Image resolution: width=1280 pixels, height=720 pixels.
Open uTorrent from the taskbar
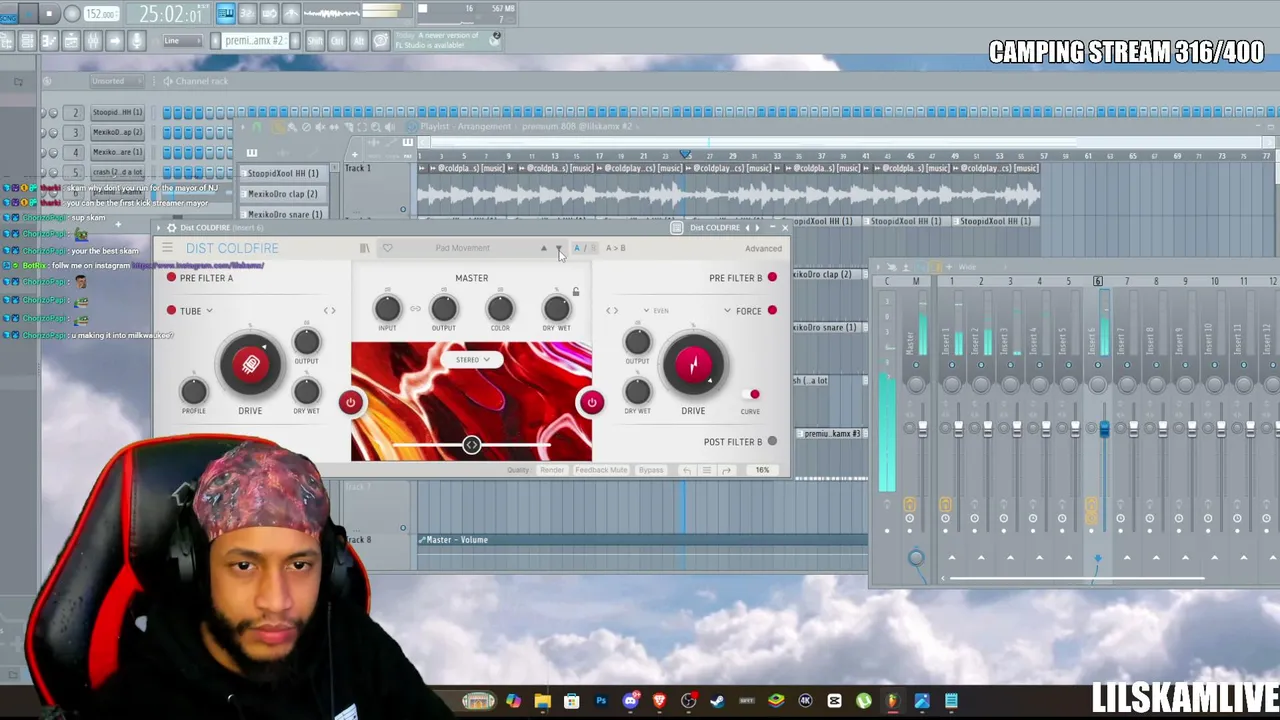pos(863,701)
